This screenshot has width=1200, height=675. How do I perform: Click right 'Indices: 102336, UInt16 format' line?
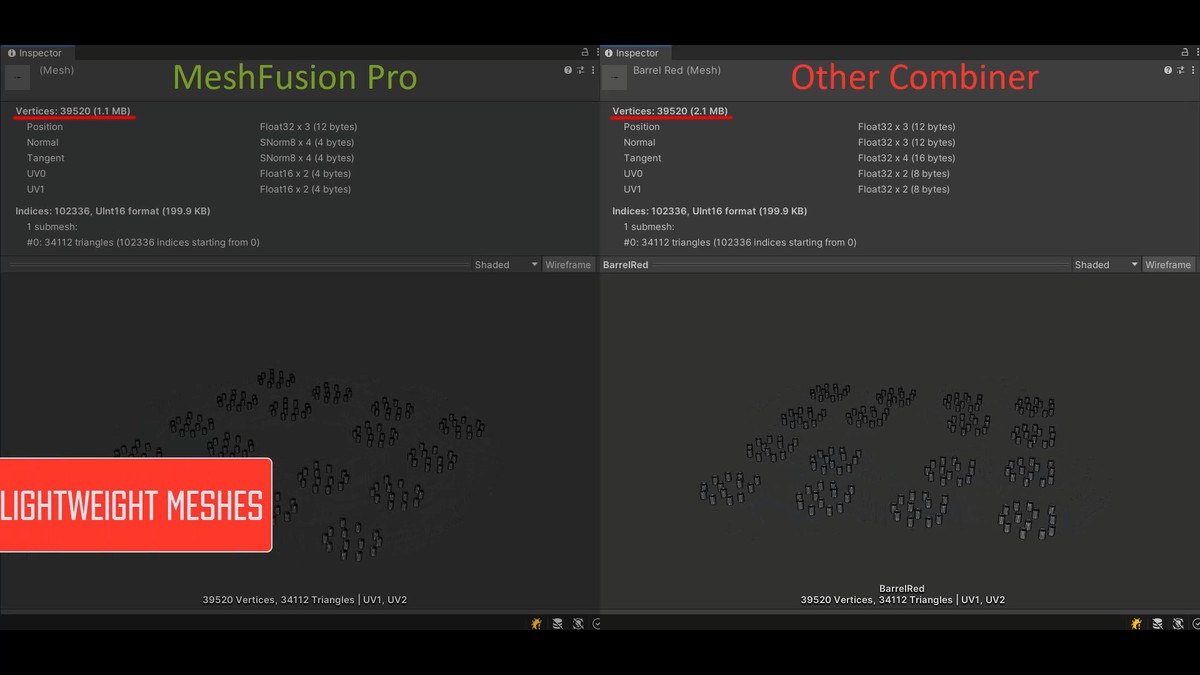tap(710, 211)
